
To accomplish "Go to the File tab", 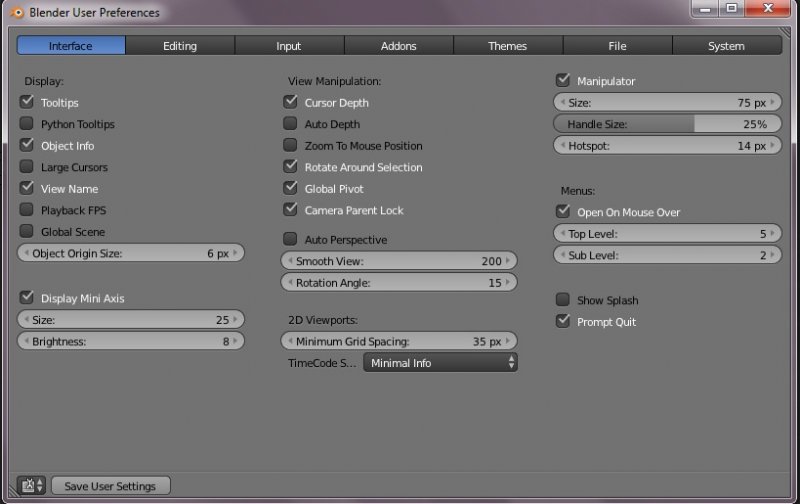I will tap(617, 46).
